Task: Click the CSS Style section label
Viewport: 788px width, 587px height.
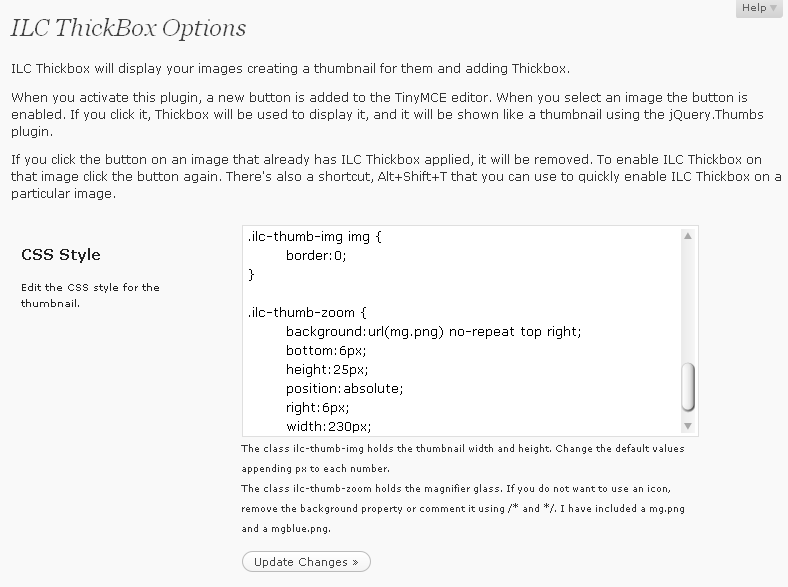Action: point(61,255)
